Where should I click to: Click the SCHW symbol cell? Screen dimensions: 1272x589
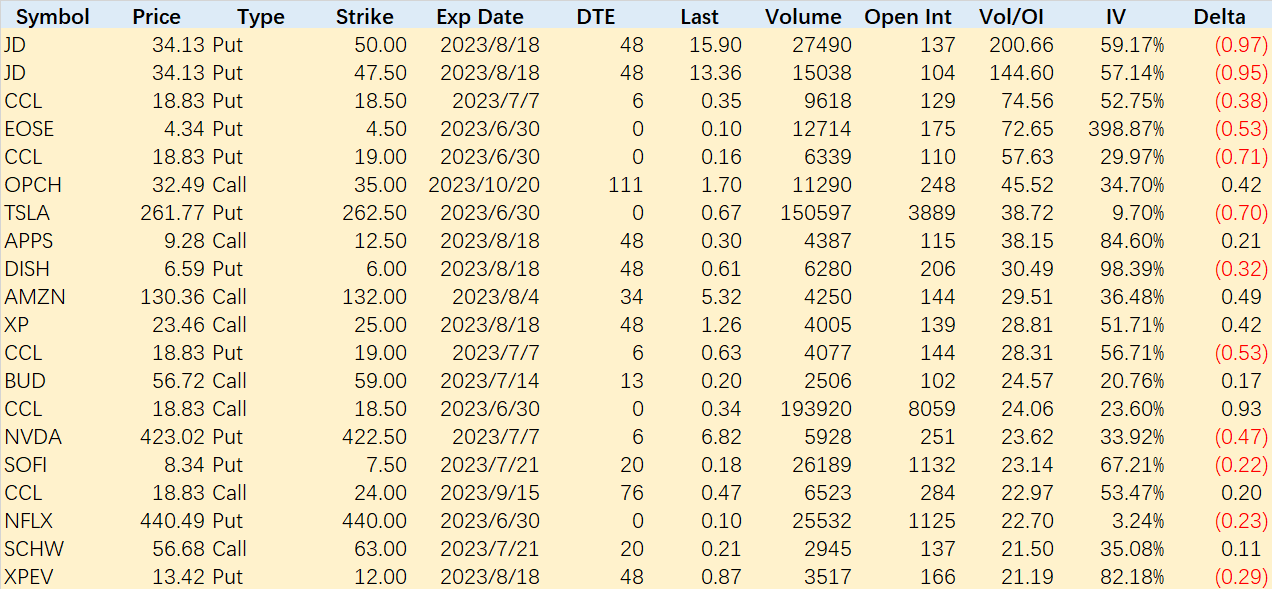point(32,549)
